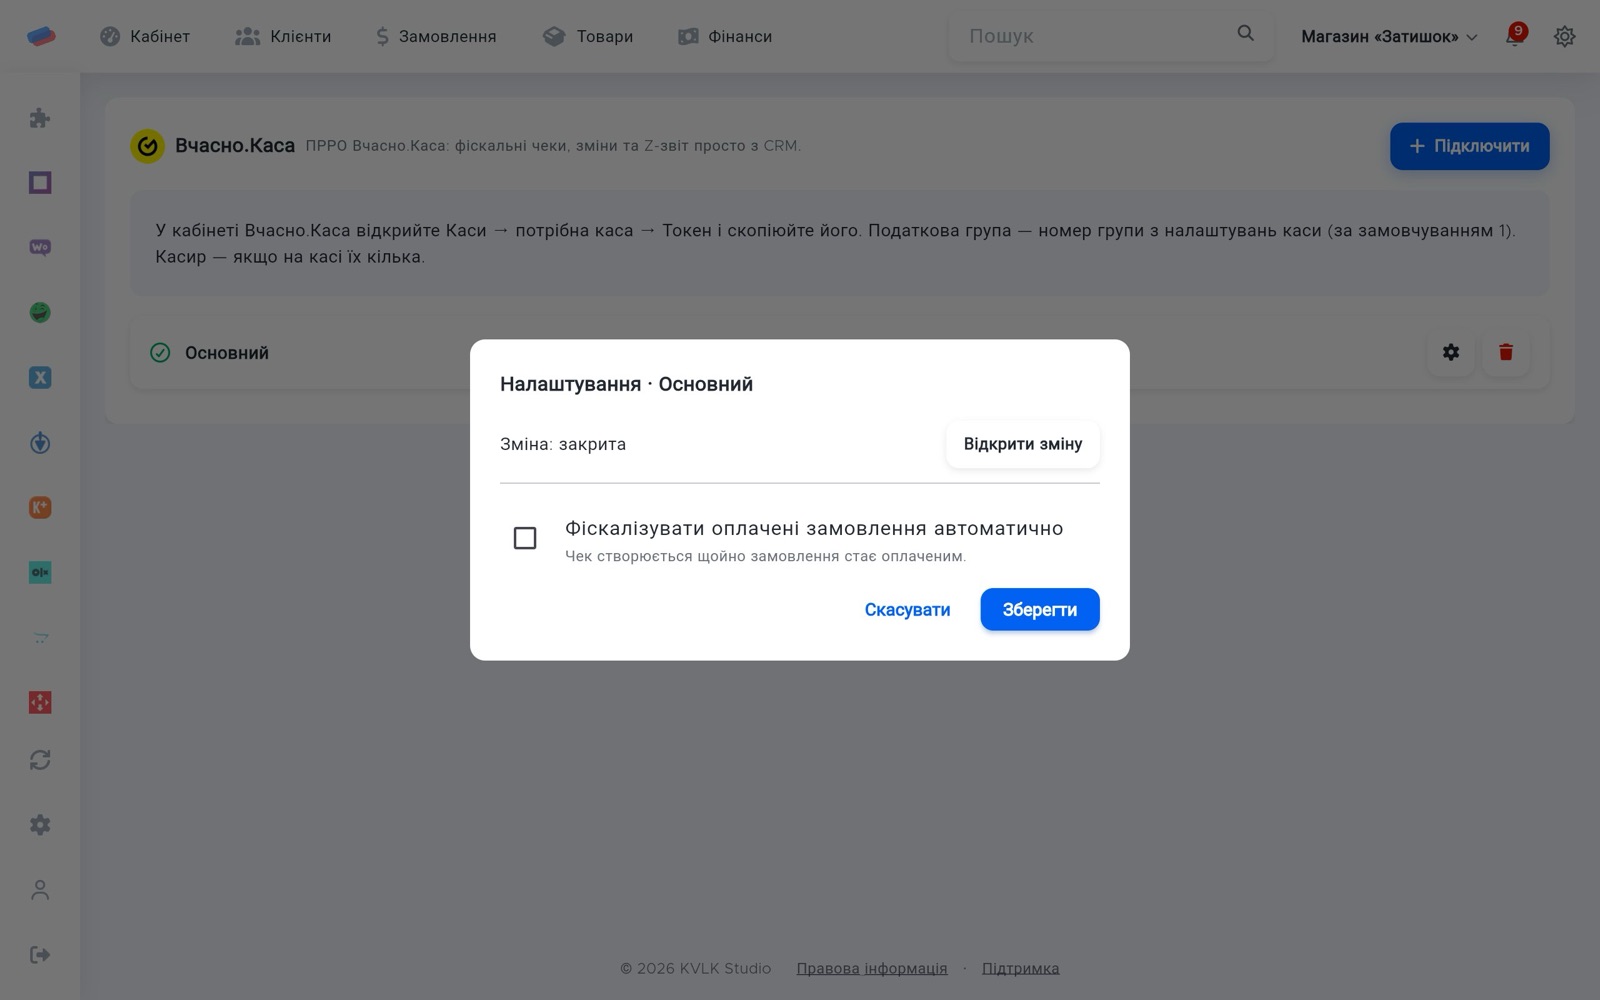Open the orange 'K+' sidebar icon
This screenshot has width=1600, height=1000.
click(40, 508)
